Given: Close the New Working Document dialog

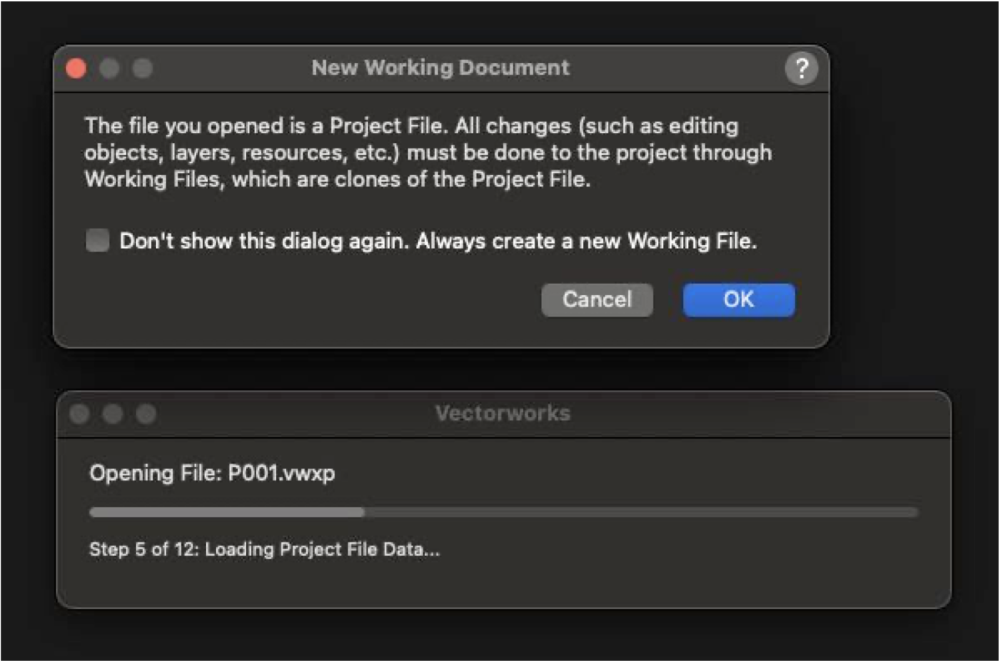Looking at the screenshot, I should click(77, 68).
